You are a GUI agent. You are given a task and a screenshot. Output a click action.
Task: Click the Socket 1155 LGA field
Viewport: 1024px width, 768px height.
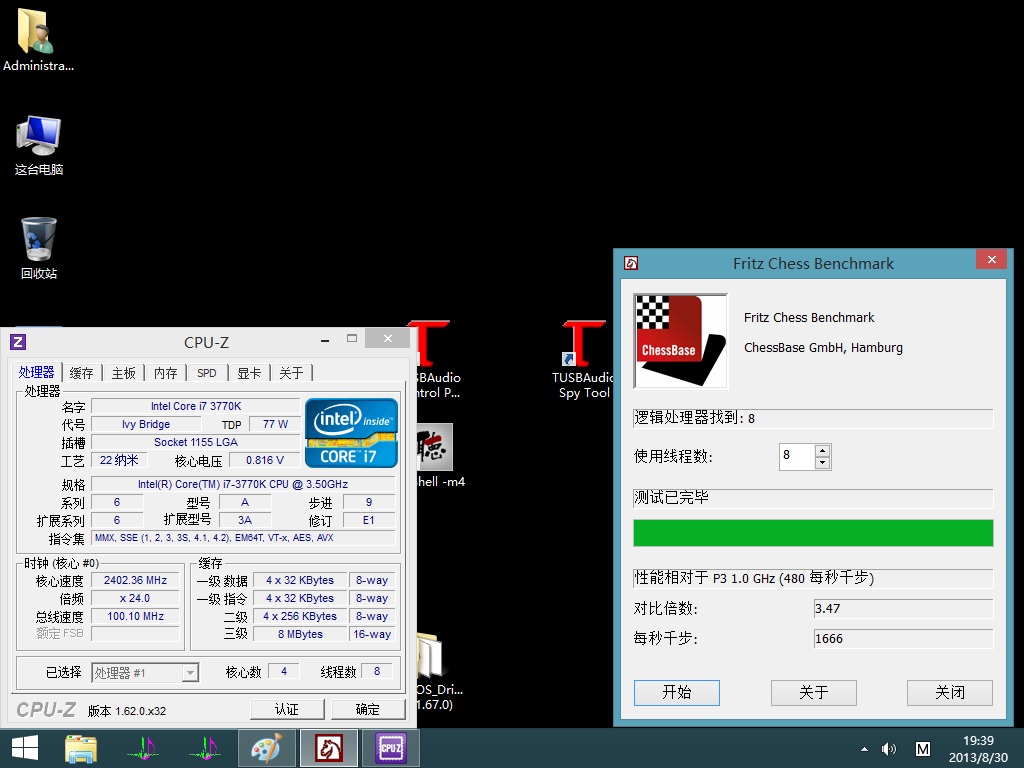[196, 442]
